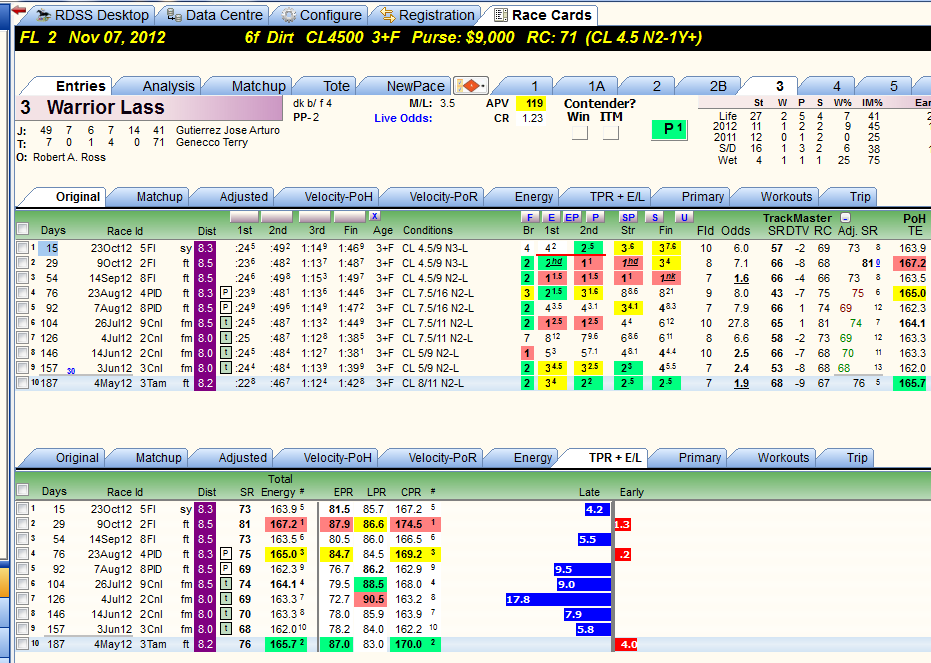The height and width of the screenshot is (663, 931).
Task: Click the turf t icon on 3Jun12 upper row
Action: point(226,368)
